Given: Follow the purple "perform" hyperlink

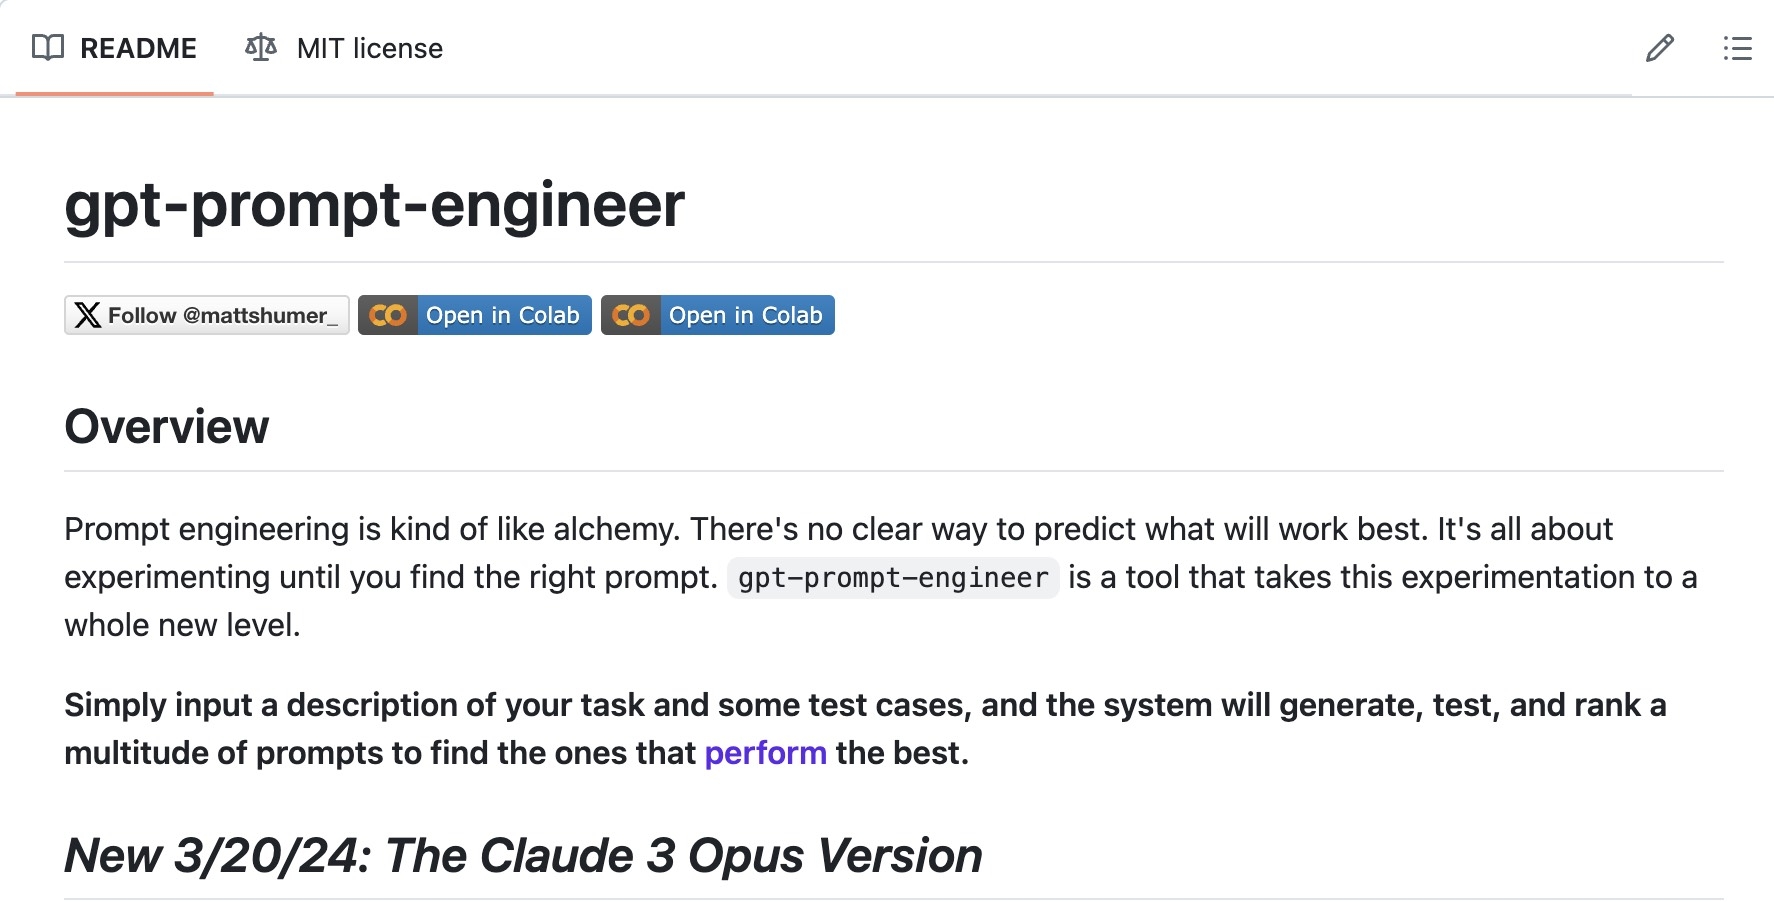Looking at the screenshot, I should pyautogui.click(x=766, y=753).
